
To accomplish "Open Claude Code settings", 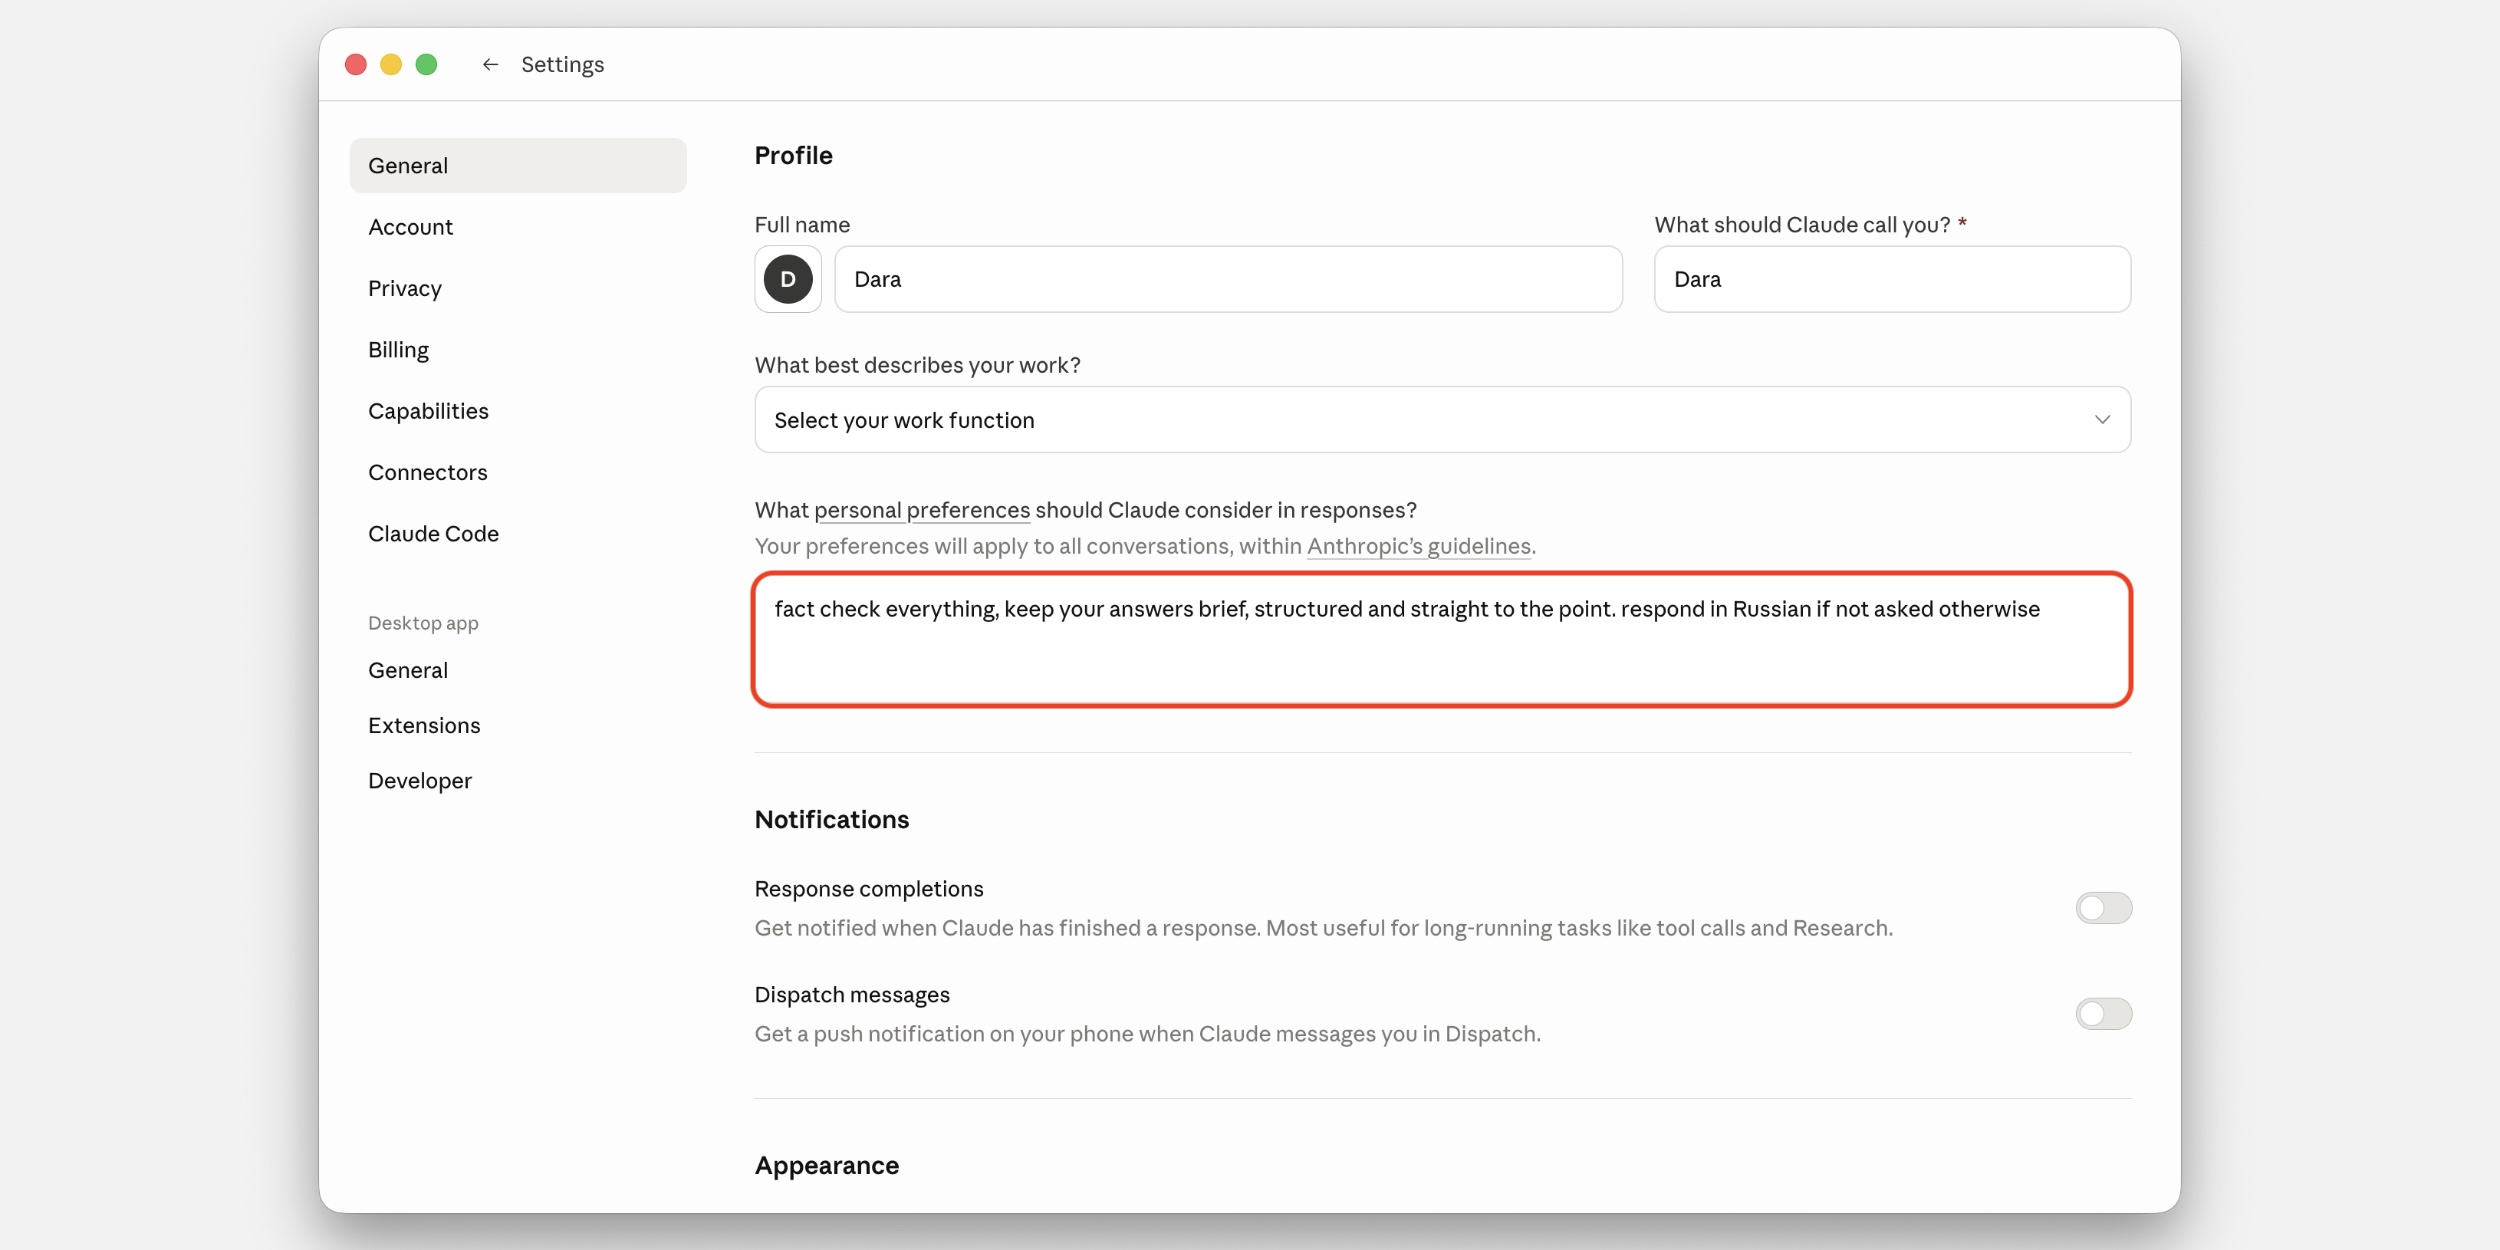I will tap(433, 534).
